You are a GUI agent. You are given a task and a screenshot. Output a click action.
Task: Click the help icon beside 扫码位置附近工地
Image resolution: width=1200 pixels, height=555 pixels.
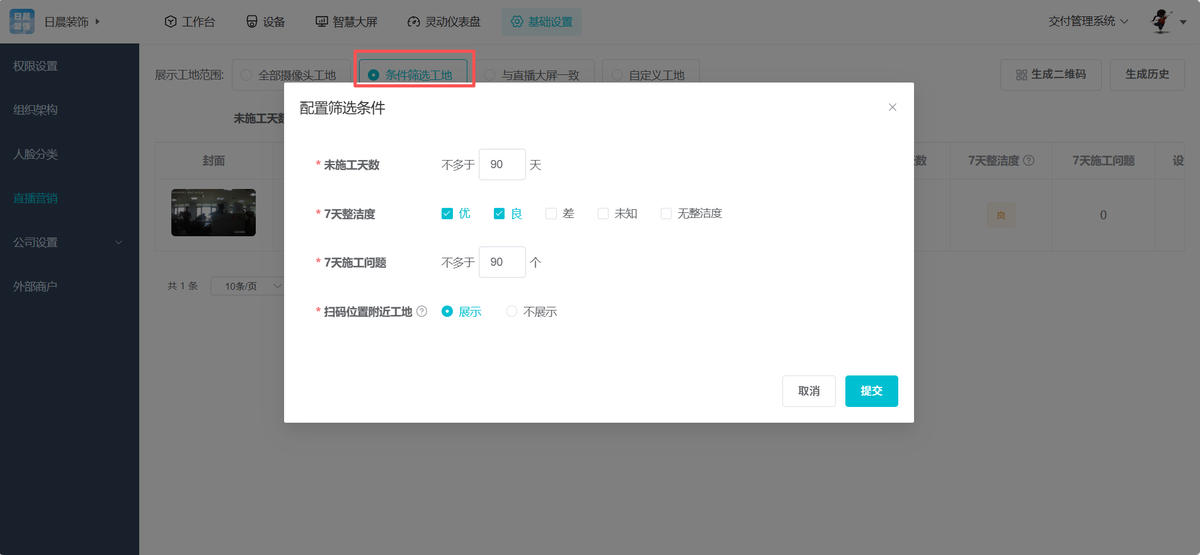click(x=422, y=312)
